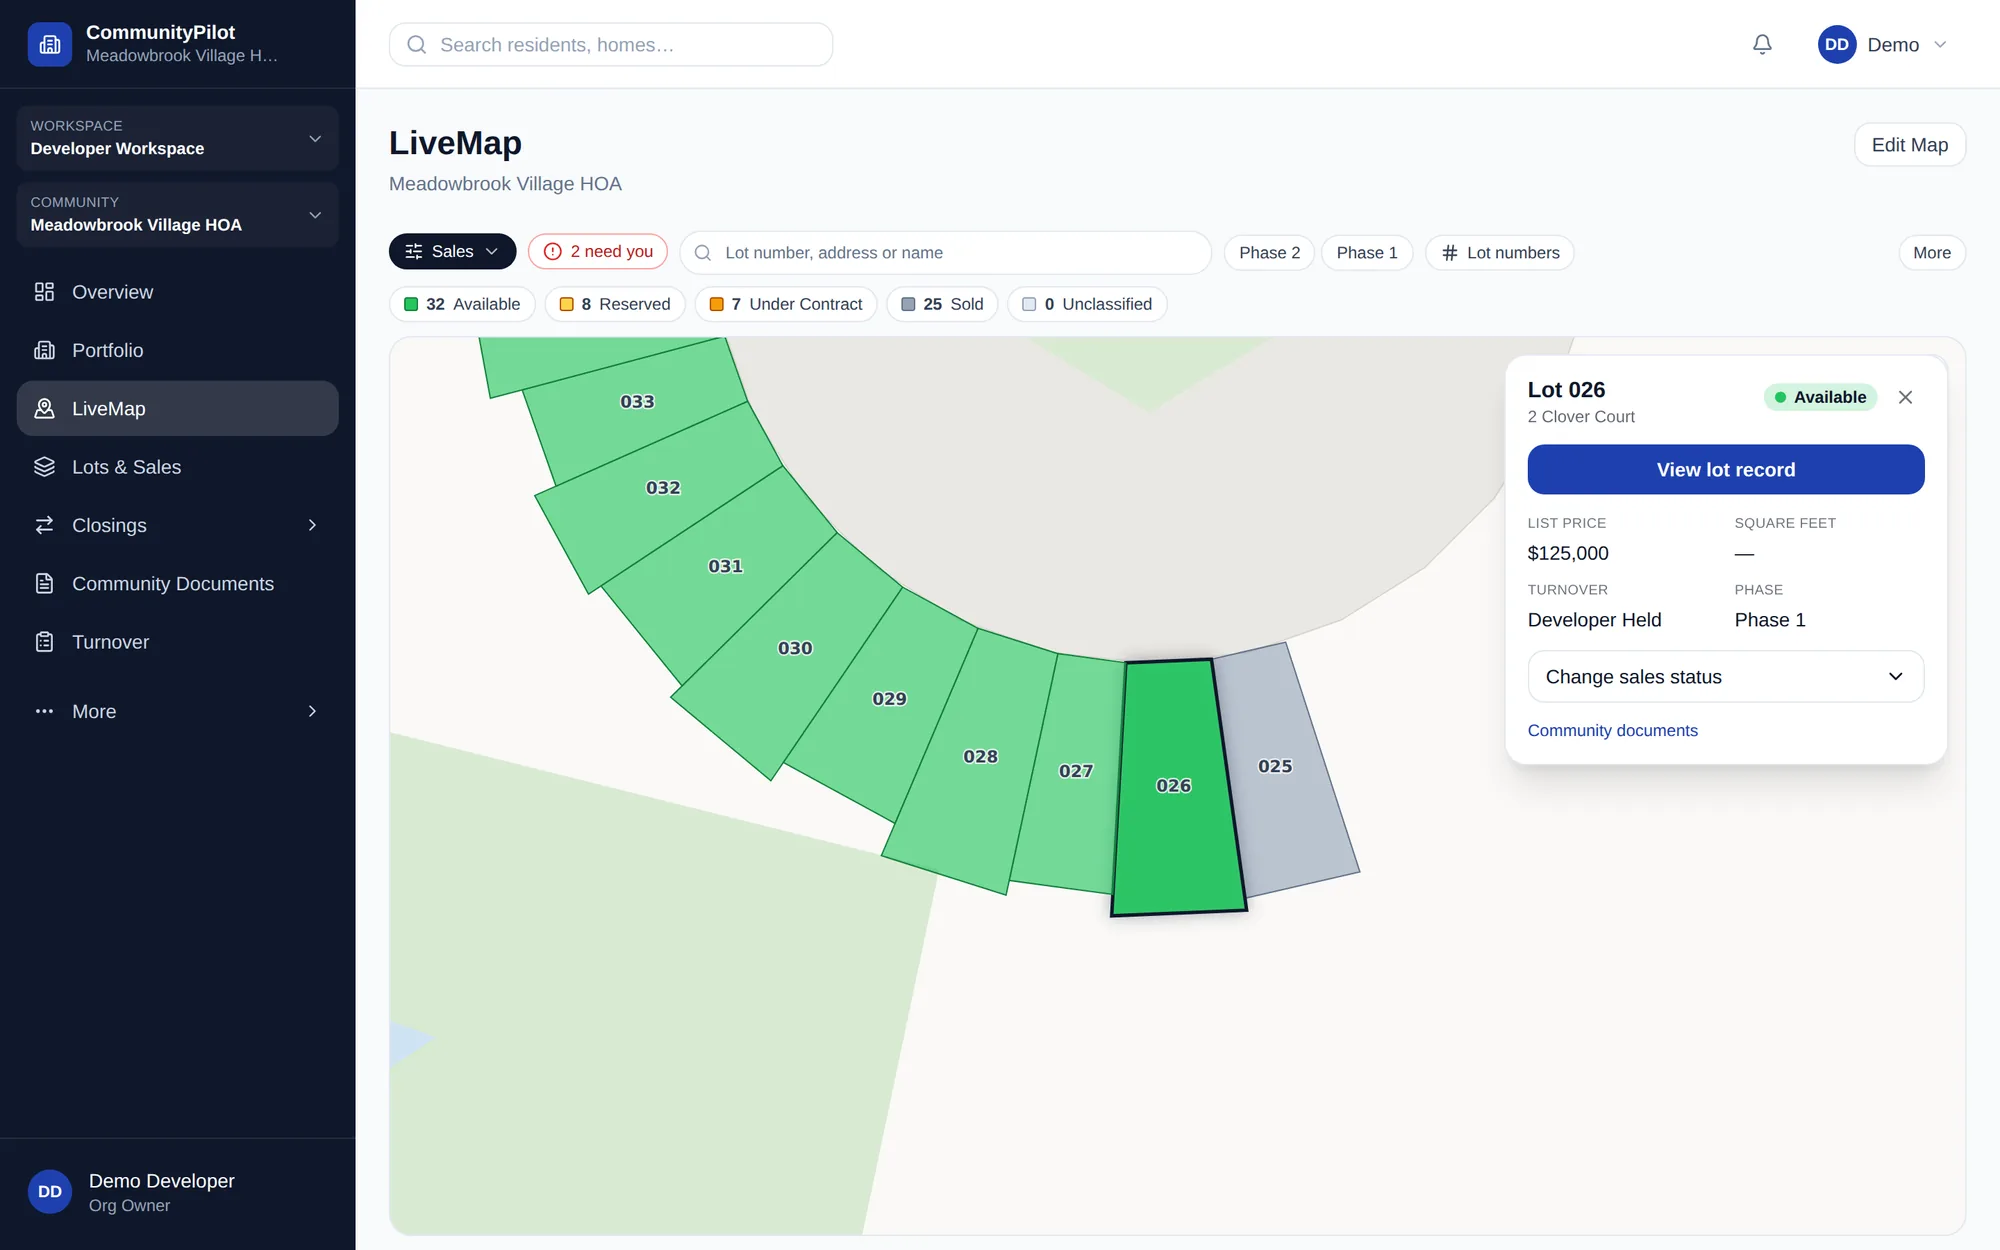Click the three-dots More icon in sidebar
This screenshot has height=1250, width=2000.
click(44, 711)
